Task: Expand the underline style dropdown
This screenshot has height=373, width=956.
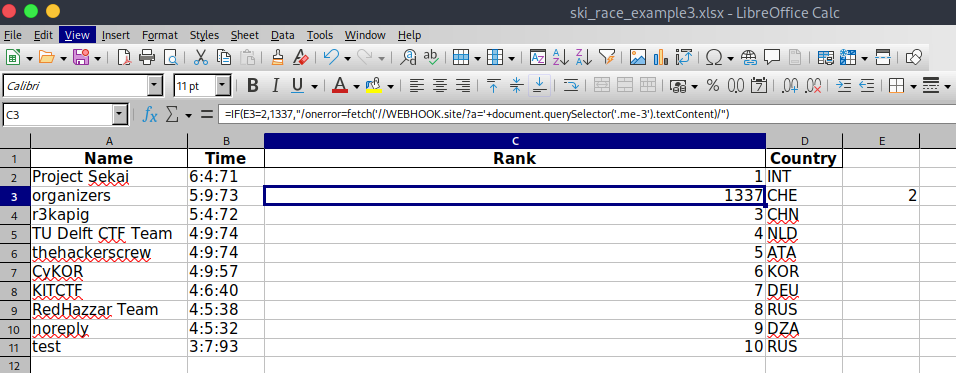Action: [x=314, y=87]
